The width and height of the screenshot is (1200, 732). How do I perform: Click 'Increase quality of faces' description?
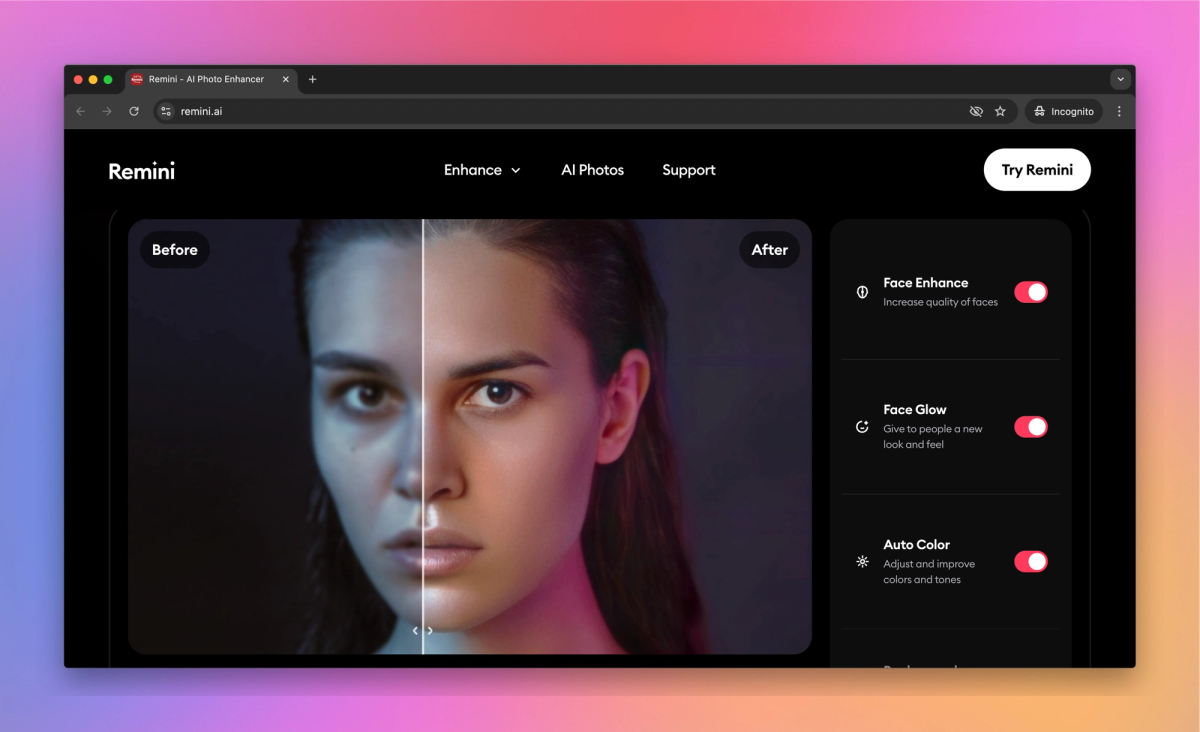941,302
